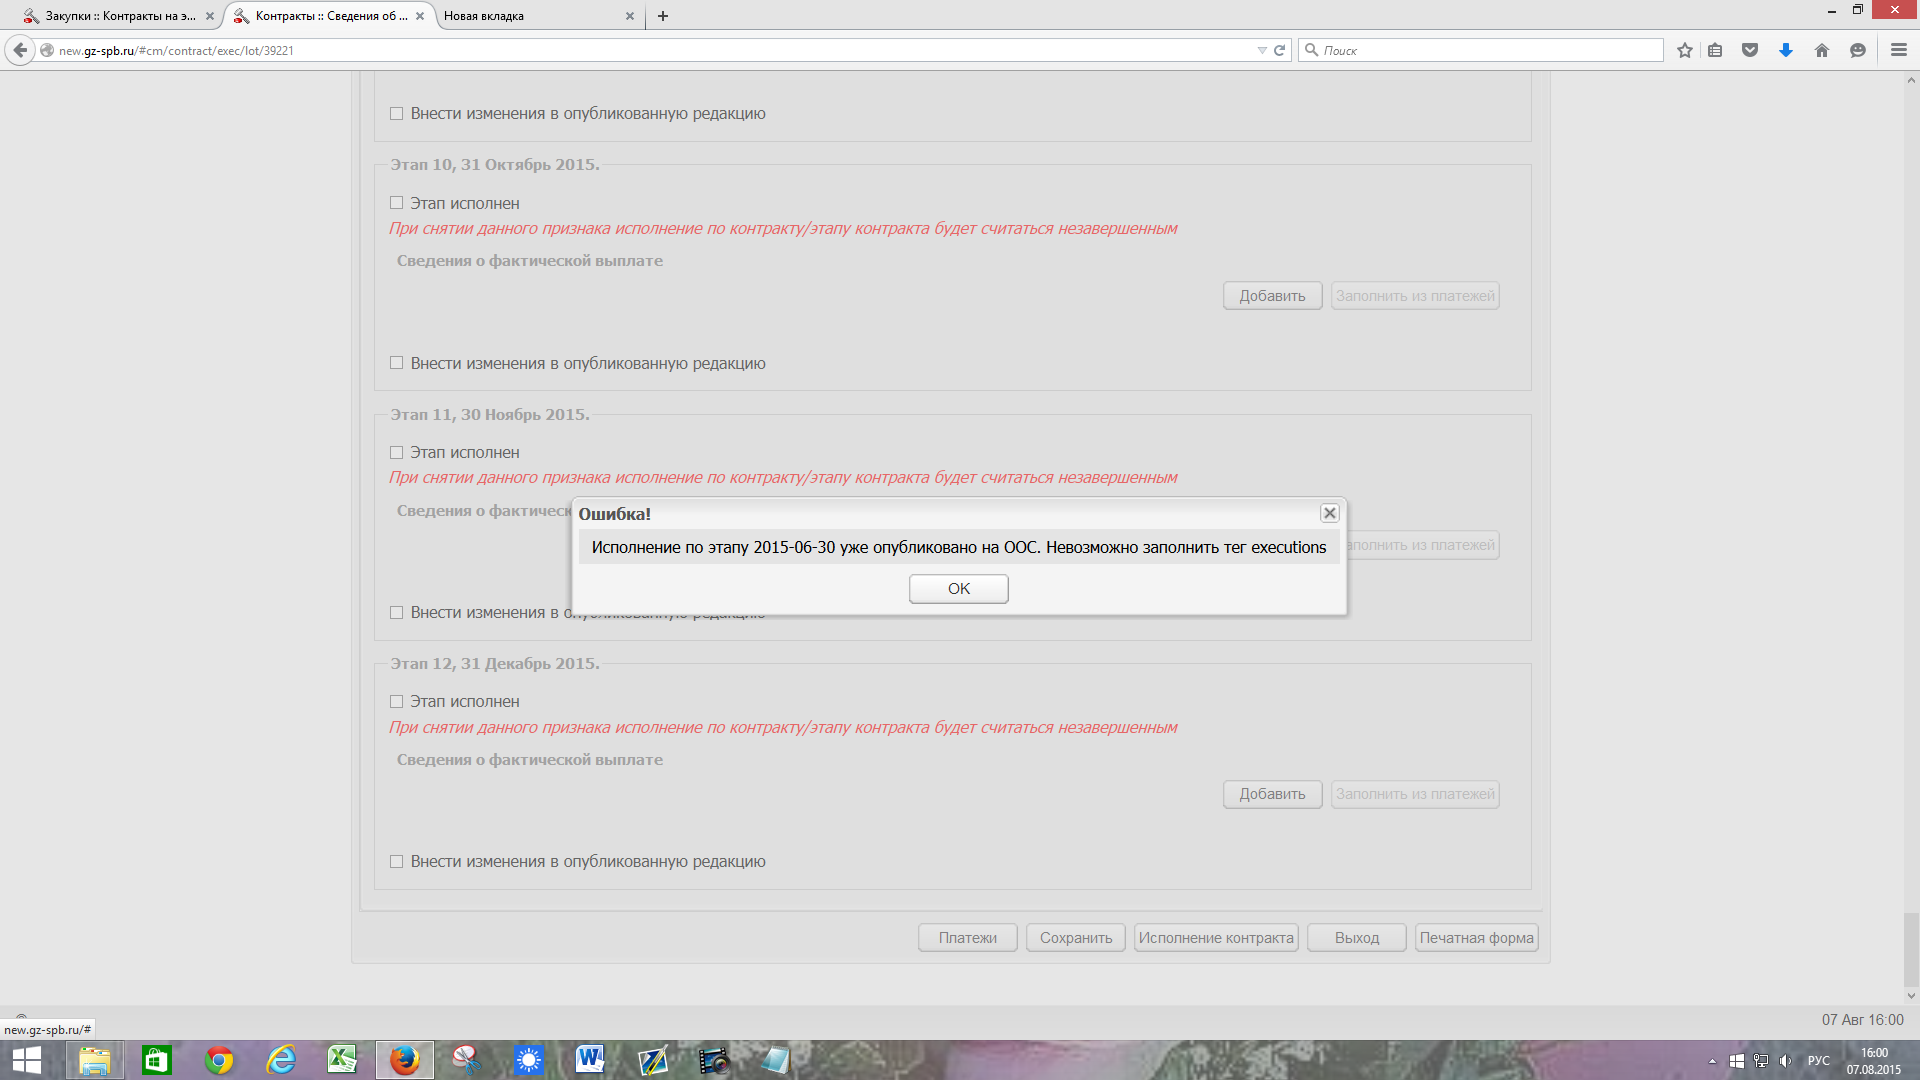This screenshot has width=1920, height=1080.
Task: Open Google Chrome from the taskbar
Action: [219, 1060]
